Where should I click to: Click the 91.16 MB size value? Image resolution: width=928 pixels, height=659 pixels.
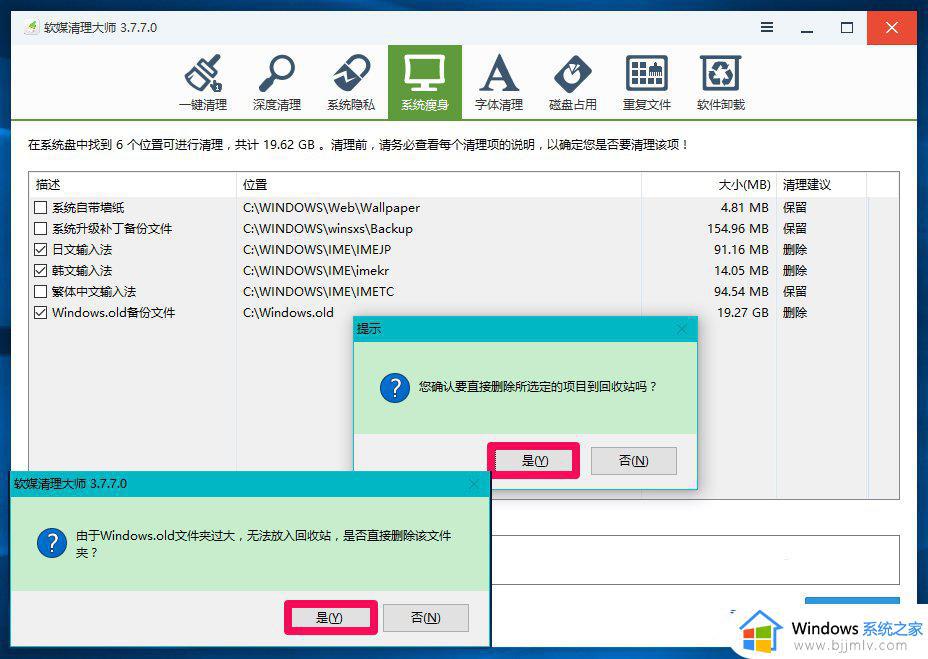[x=741, y=250]
